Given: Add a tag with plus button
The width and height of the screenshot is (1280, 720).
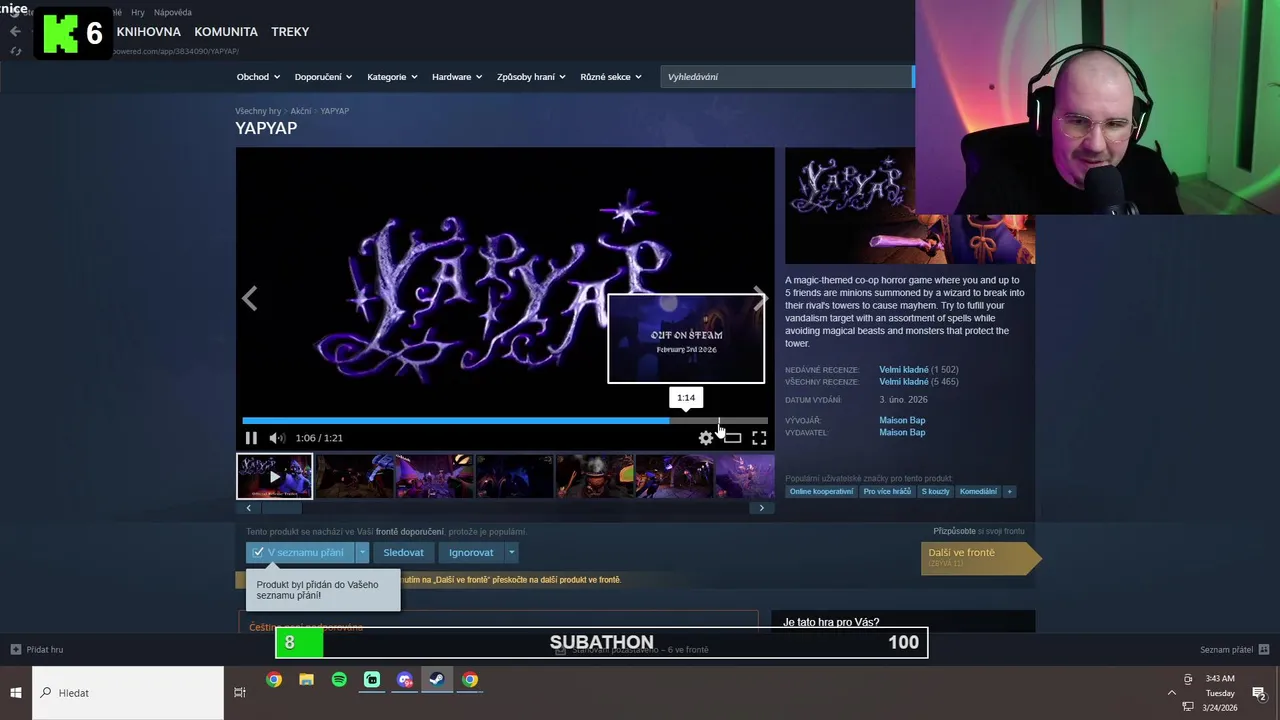Looking at the screenshot, I should 1009,492.
